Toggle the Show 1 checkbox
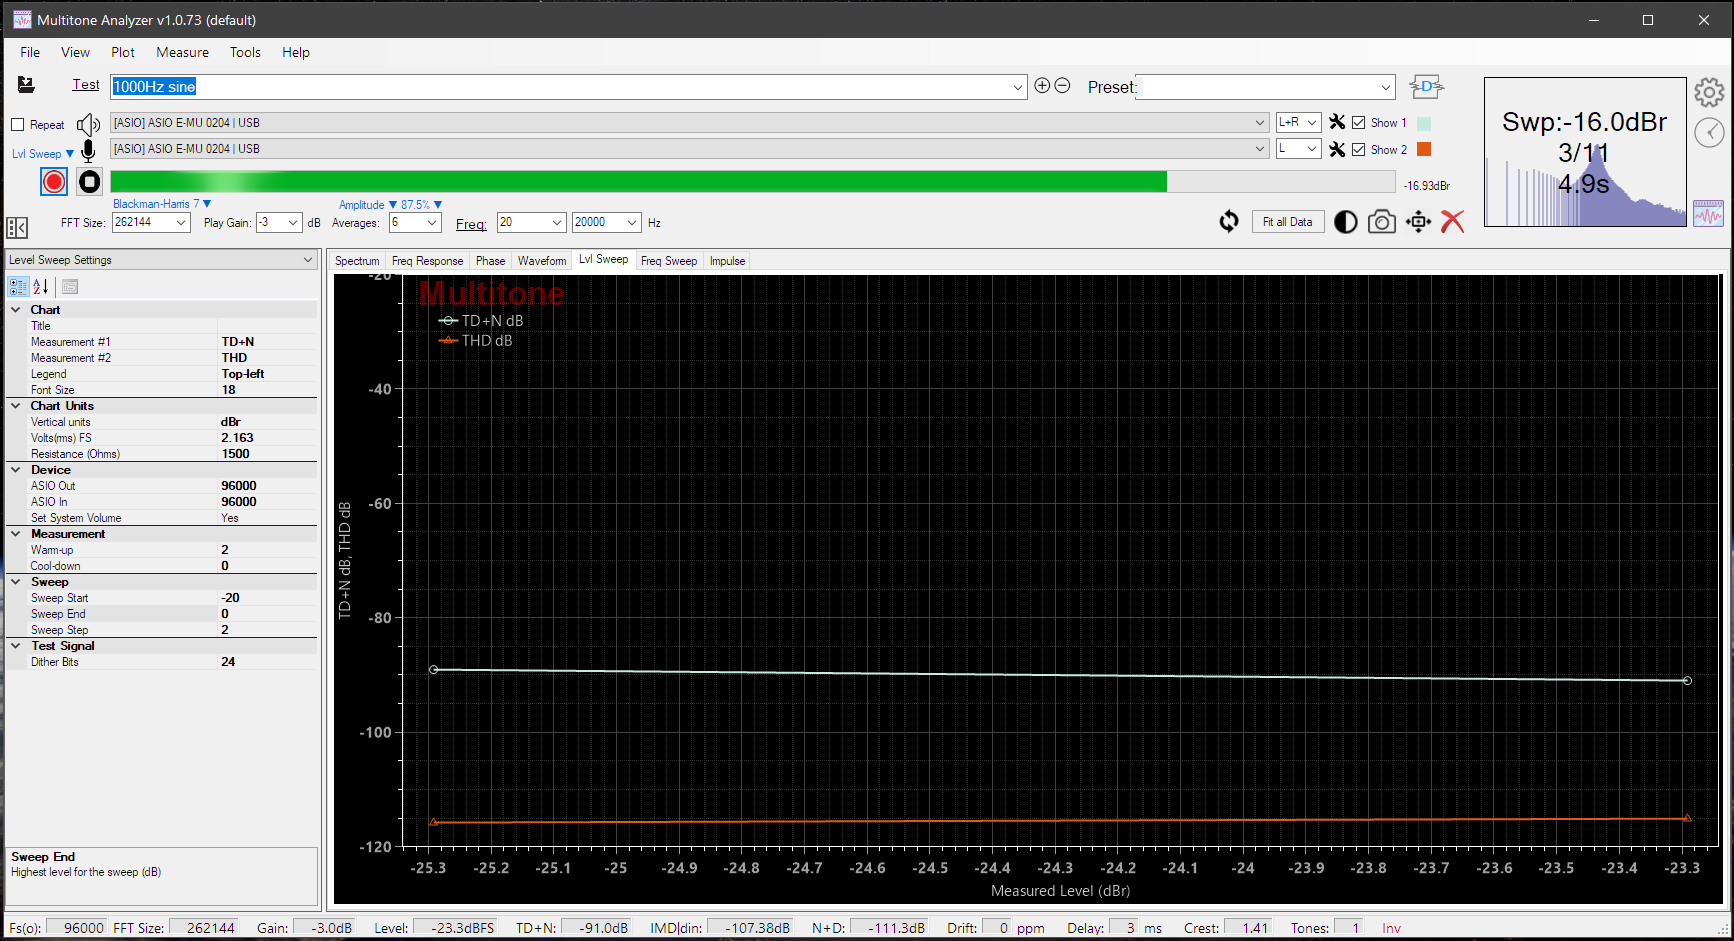Viewport: 1734px width, 941px height. pos(1358,123)
